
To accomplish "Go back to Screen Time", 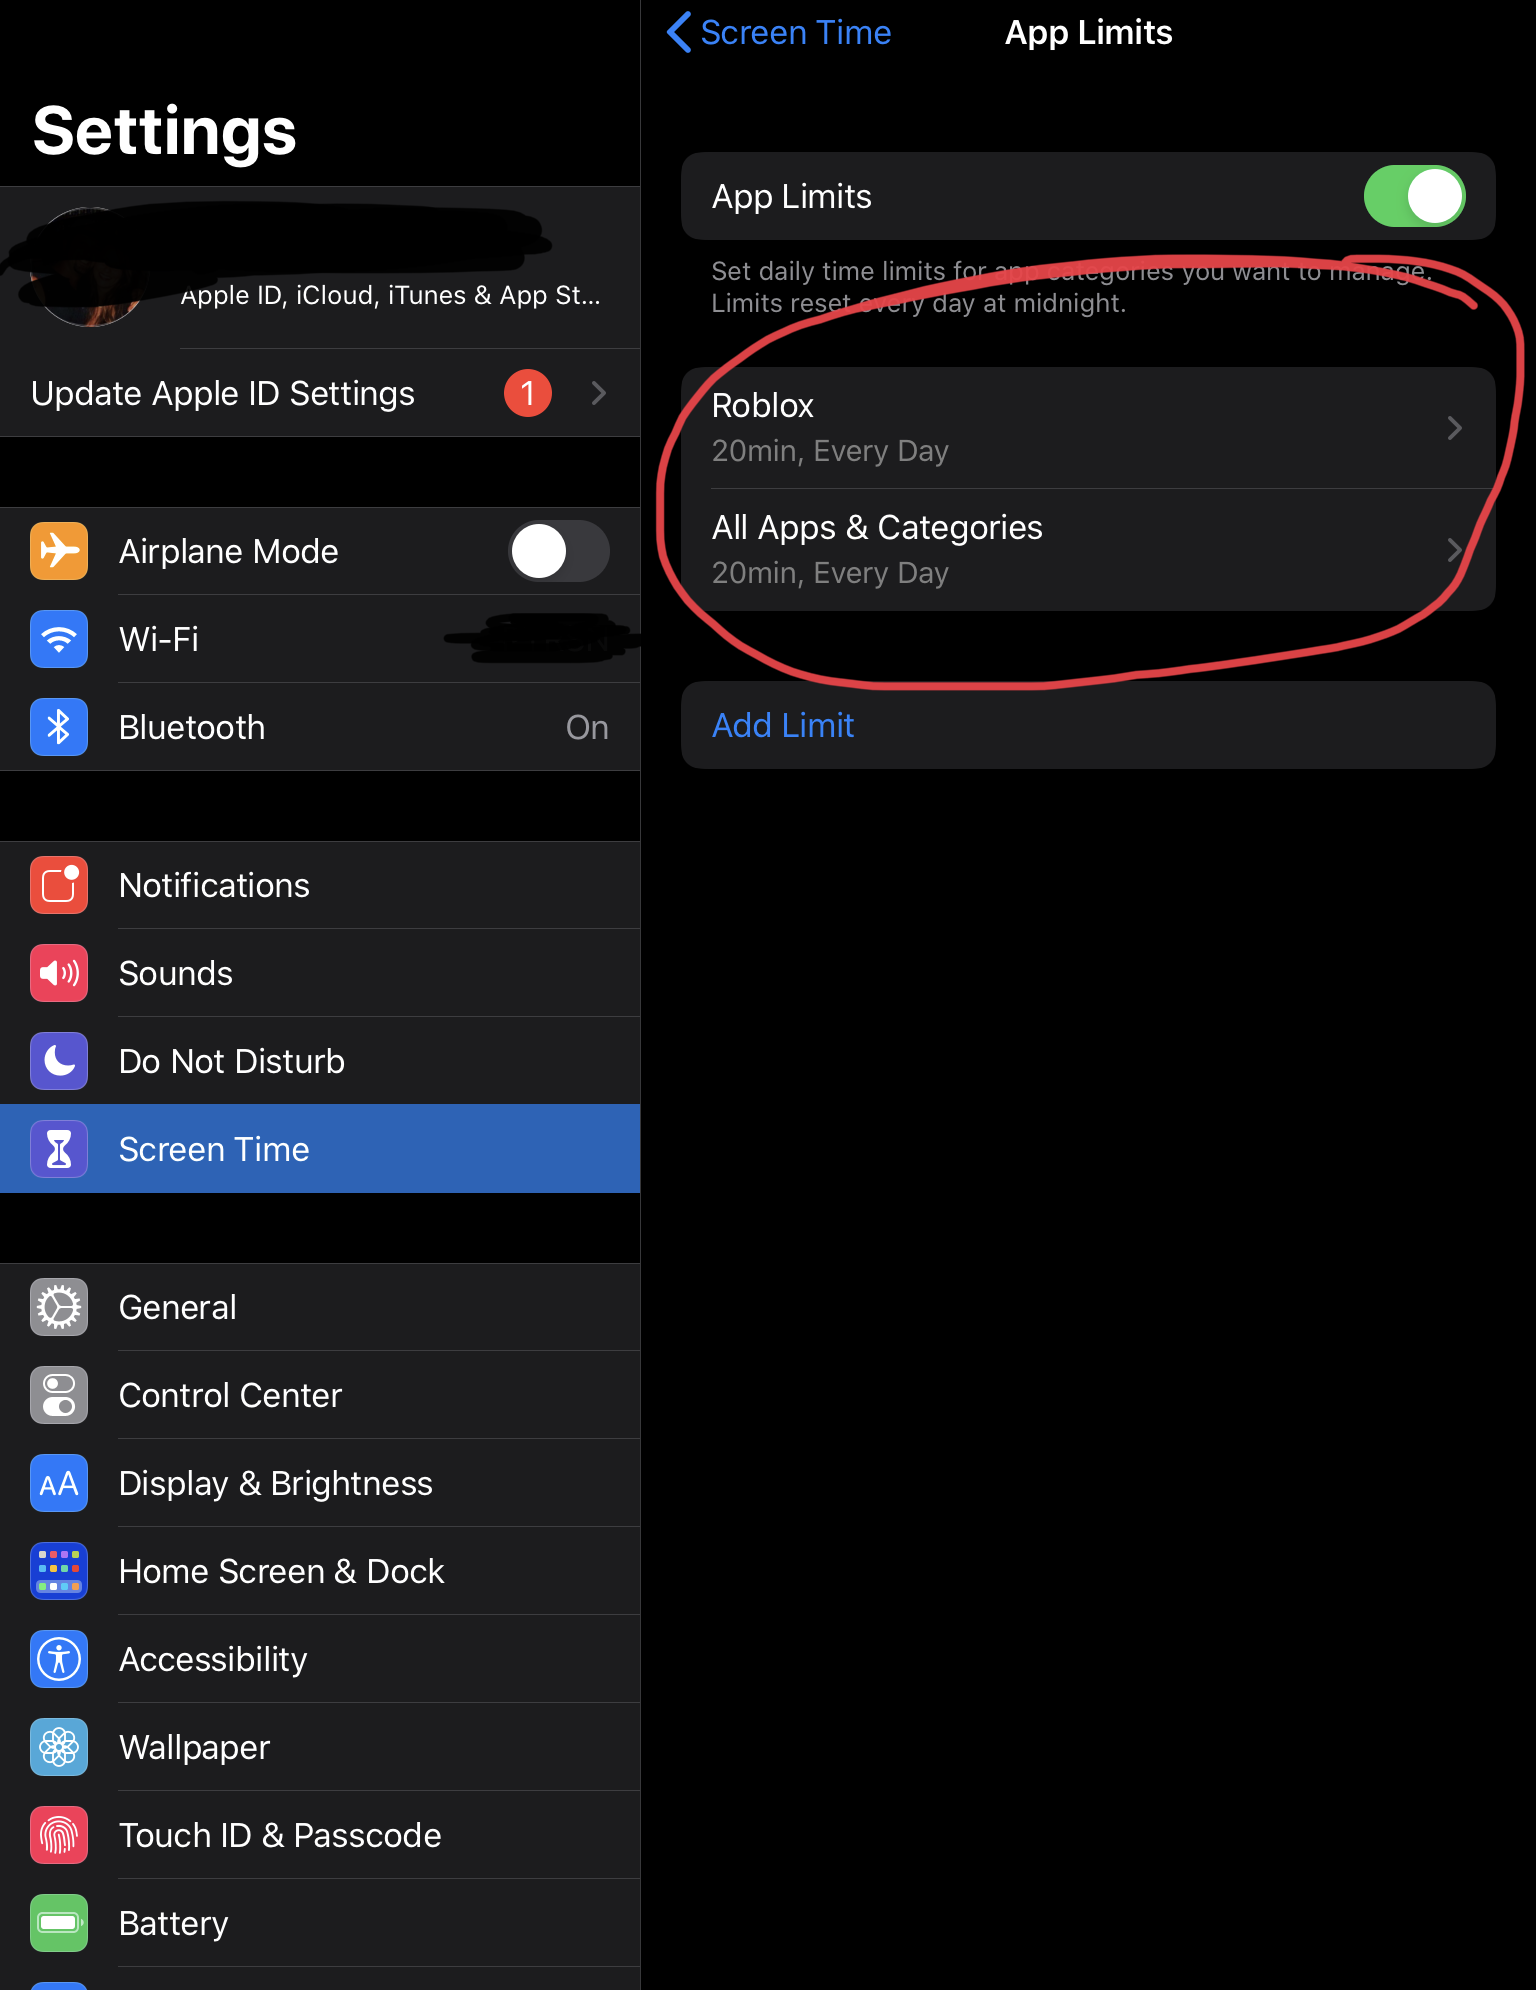I will click(779, 32).
